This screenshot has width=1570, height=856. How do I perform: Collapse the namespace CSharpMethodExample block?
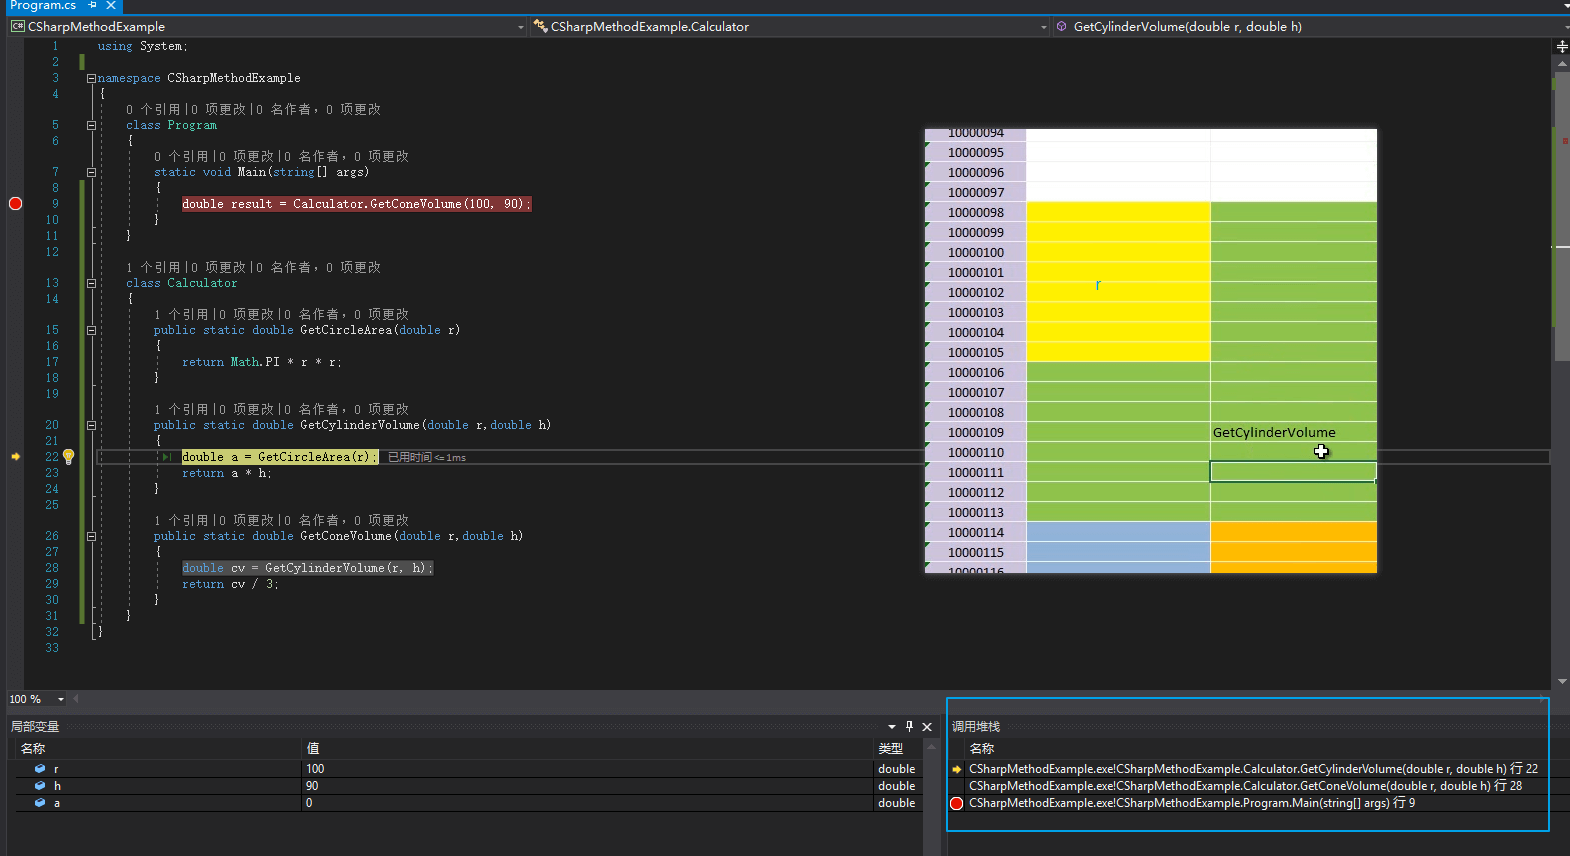[x=91, y=78]
